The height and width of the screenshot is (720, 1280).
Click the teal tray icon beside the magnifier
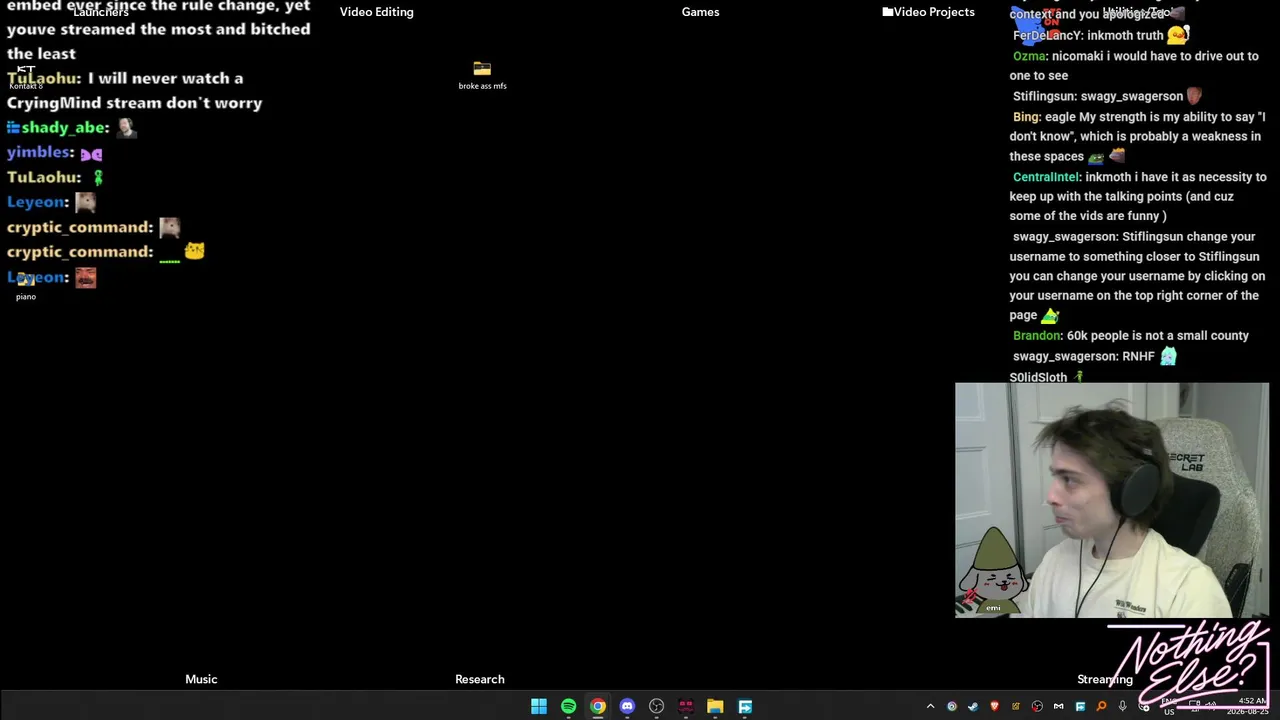(1080, 707)
